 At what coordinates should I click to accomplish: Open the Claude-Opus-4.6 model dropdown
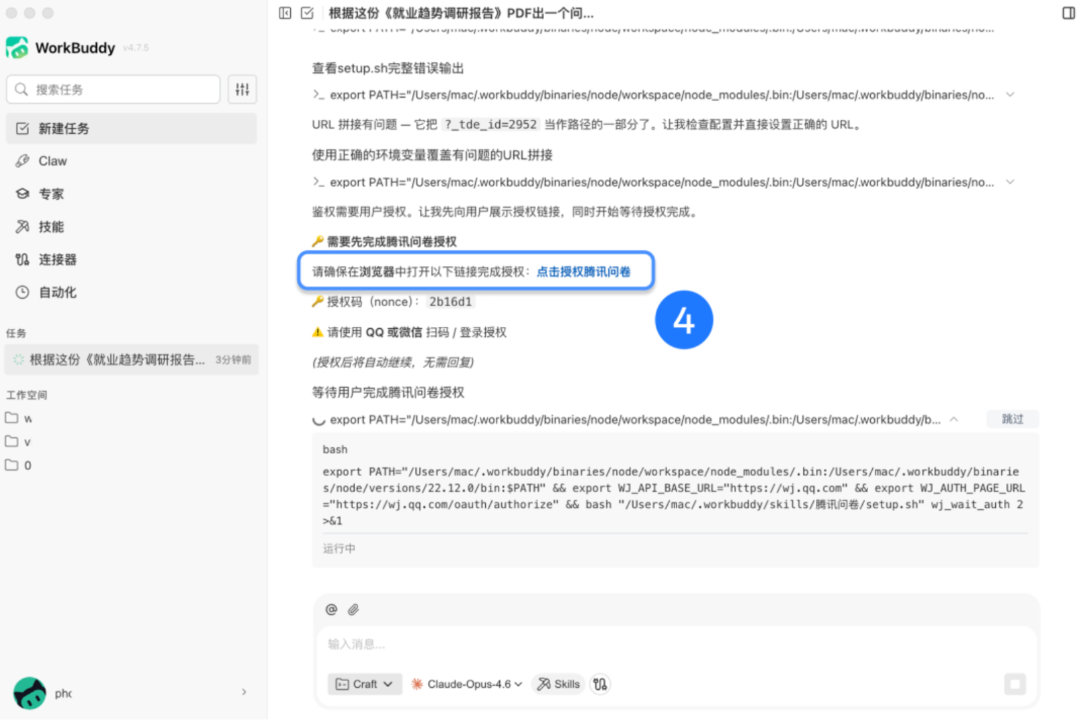tap(467, 684)
